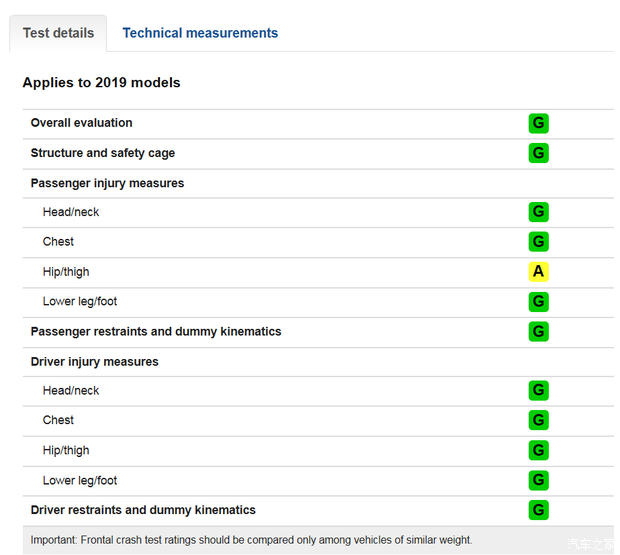The height and width of the screenshot is (555, 620).
Task: Click the G rating for driver Hip/thigh
Action: (538, 451)
